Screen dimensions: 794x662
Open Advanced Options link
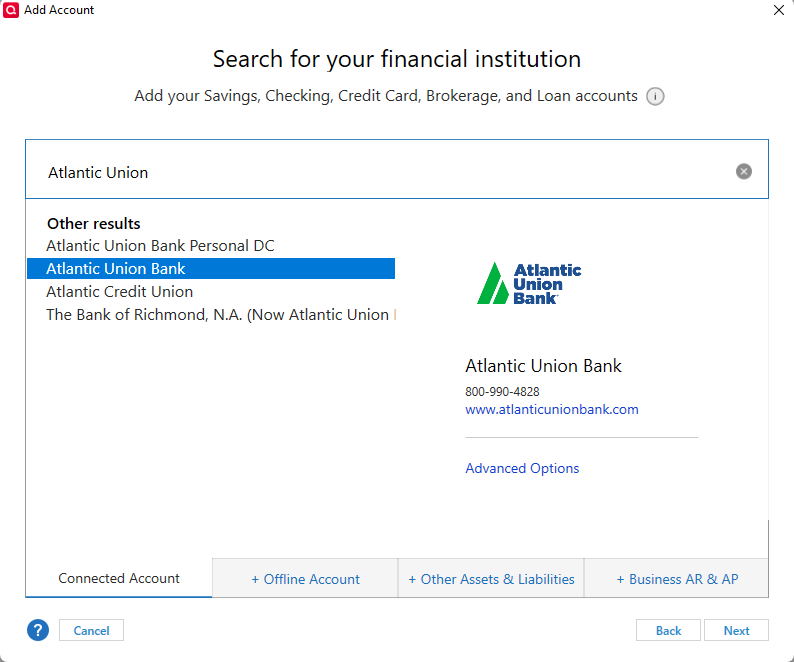(522, 468)
